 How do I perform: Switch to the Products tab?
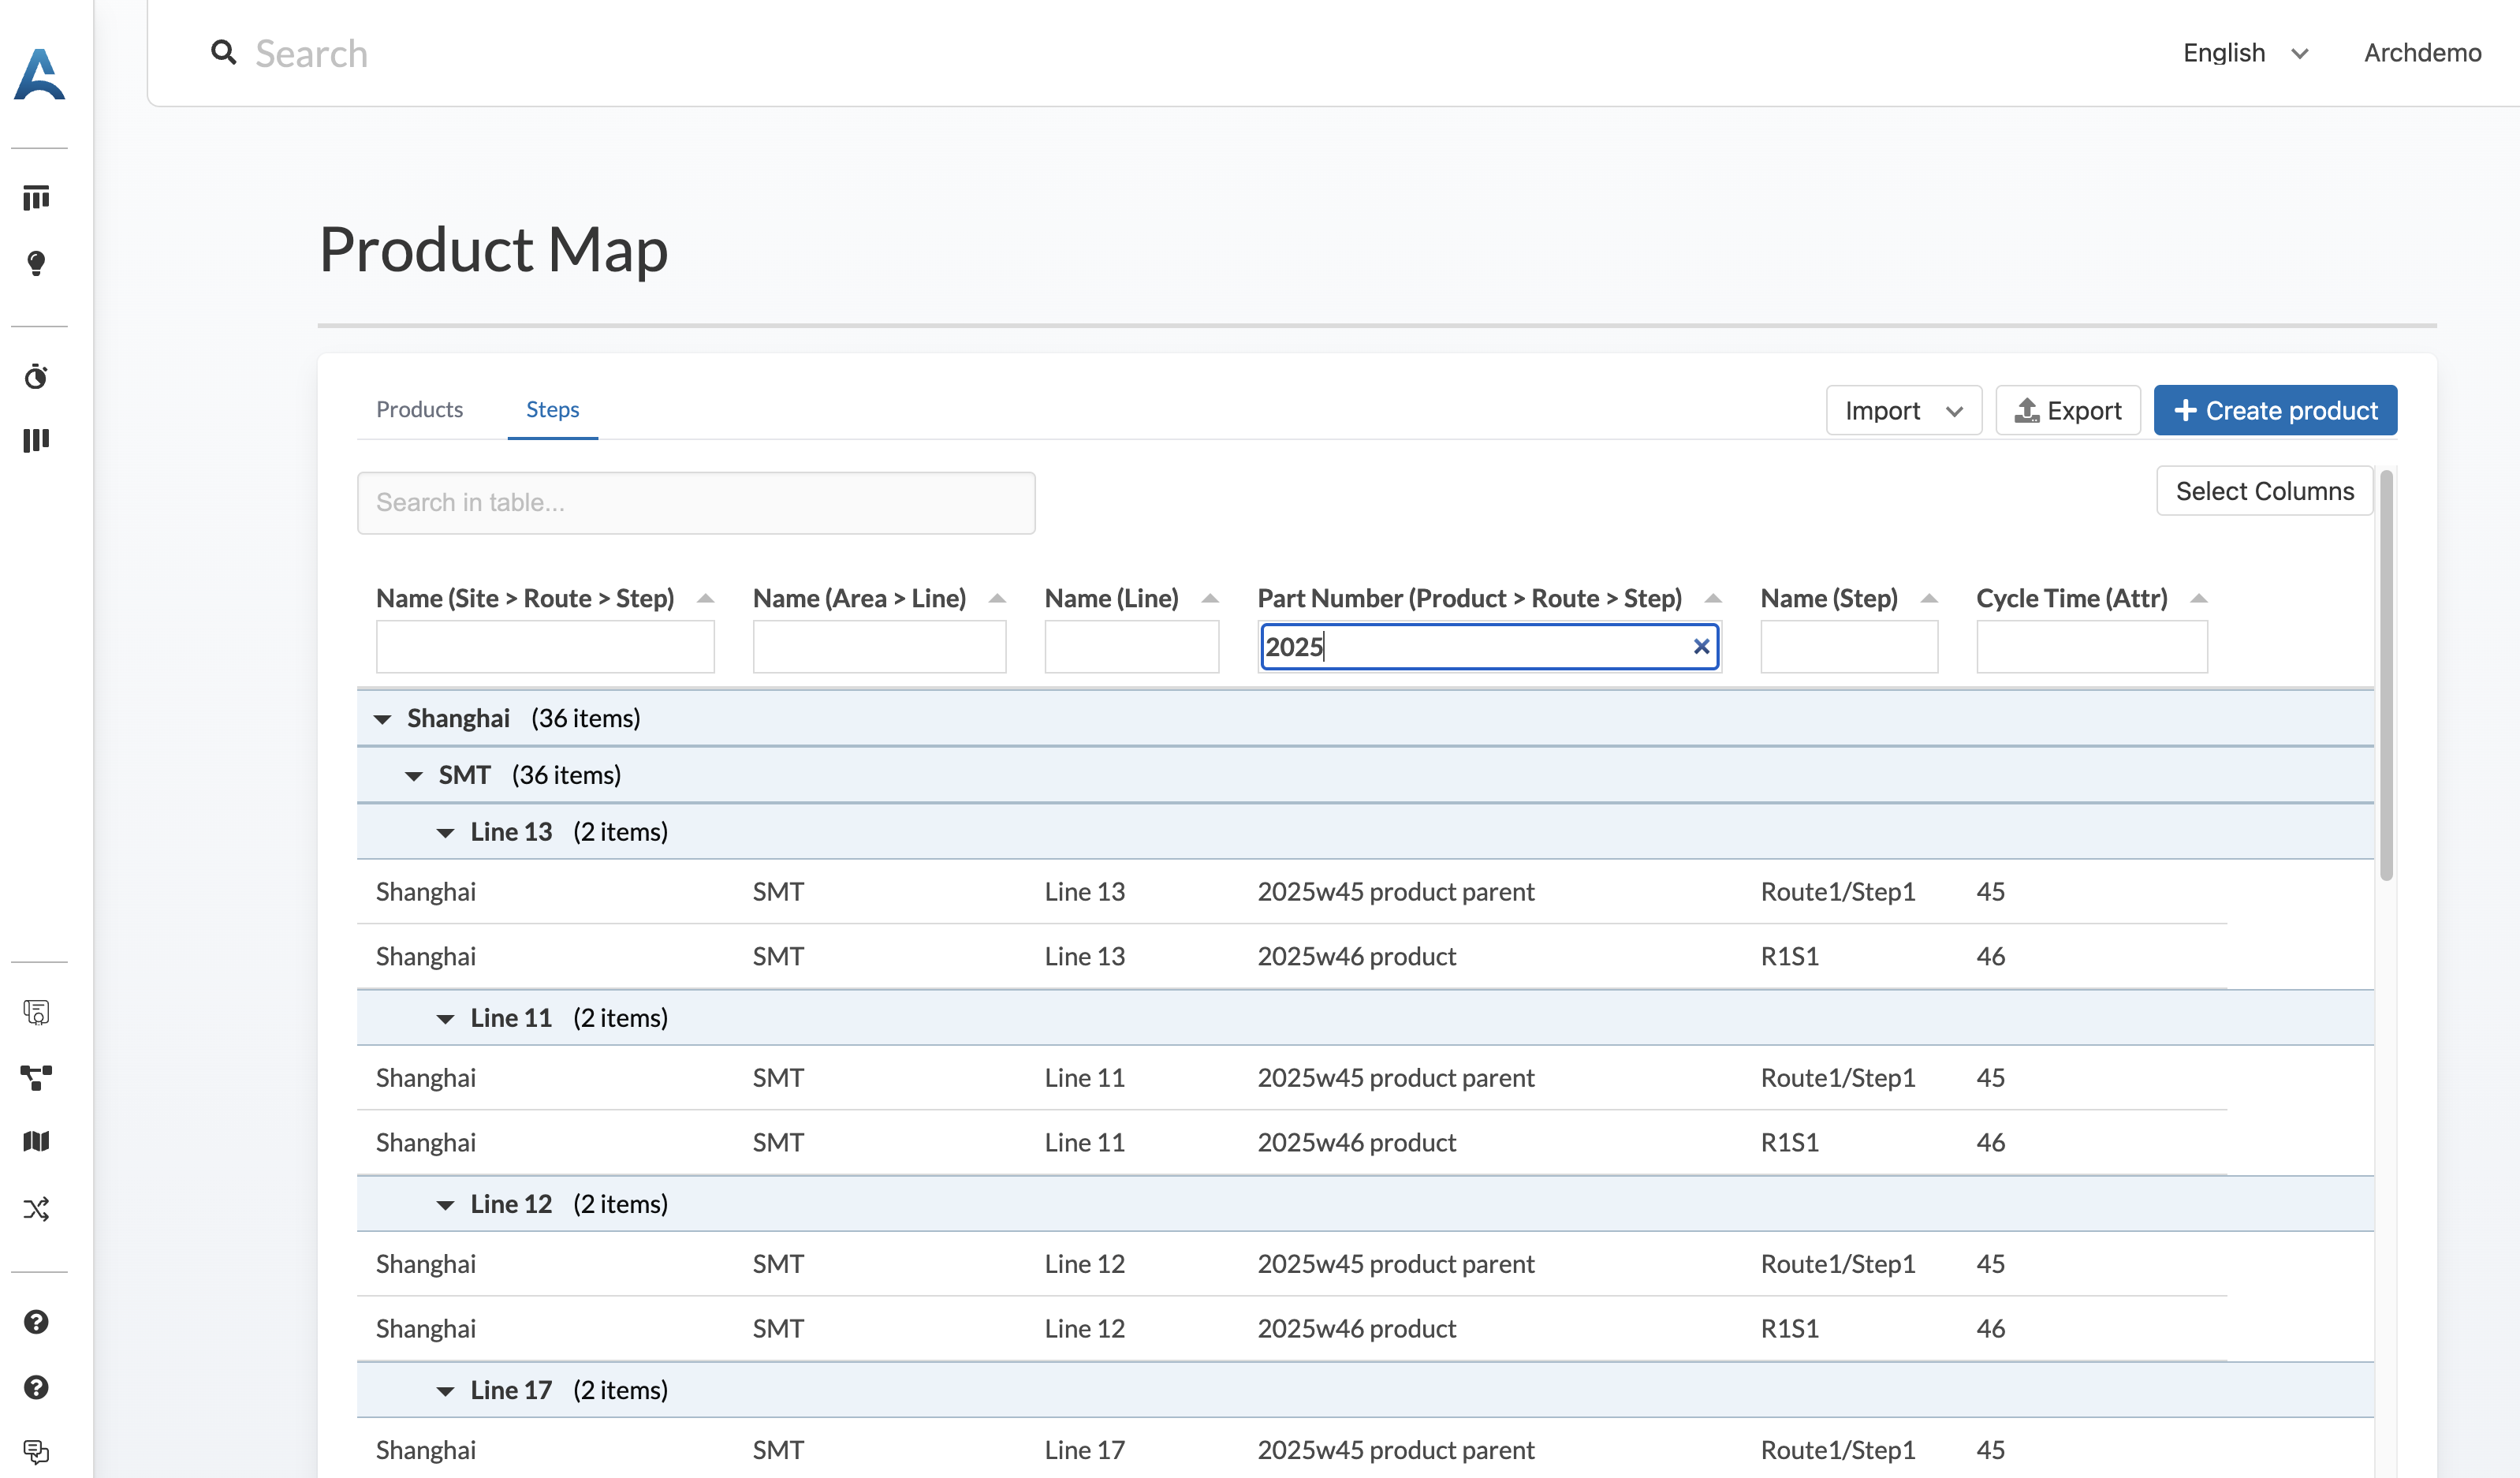(x=419, y=410)
